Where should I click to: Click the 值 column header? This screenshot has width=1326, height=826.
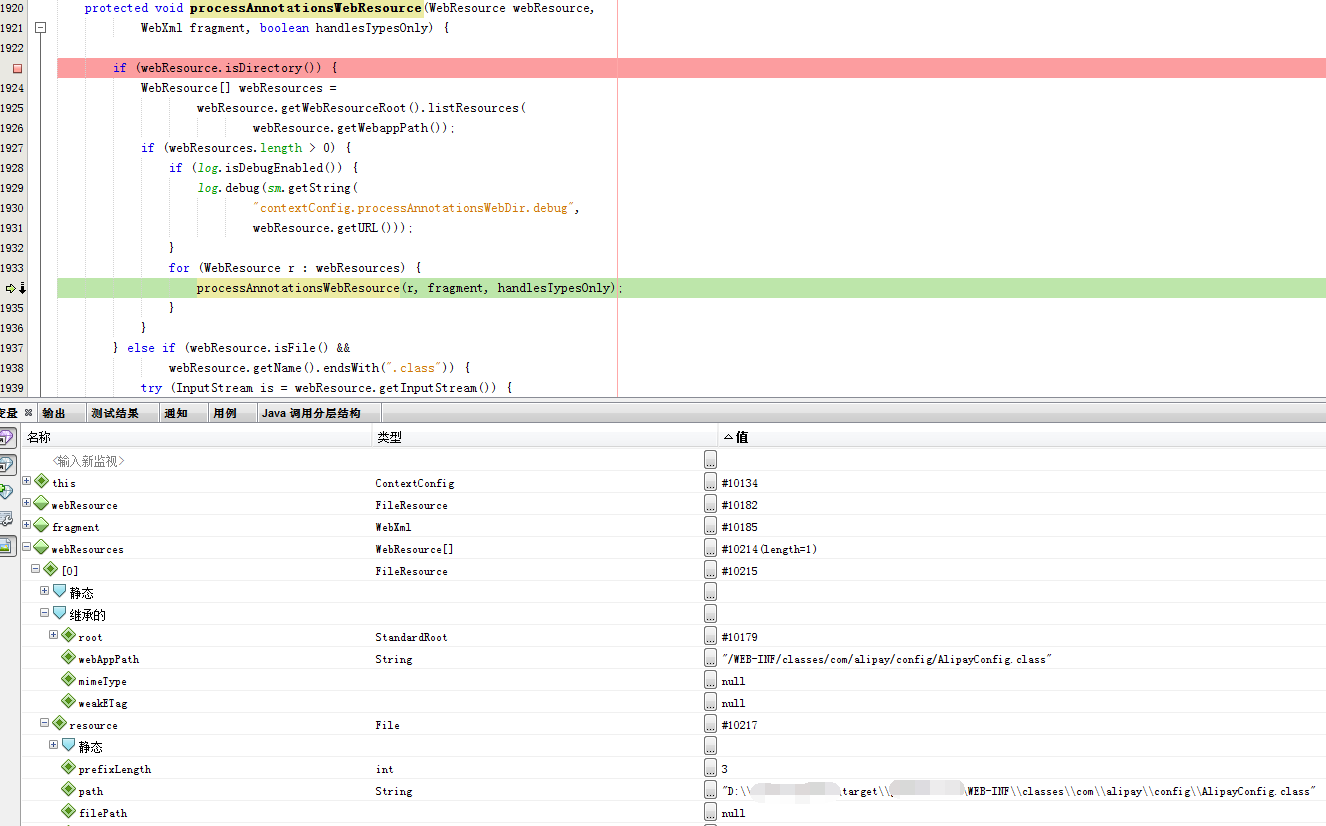[x=1022, y=437]
